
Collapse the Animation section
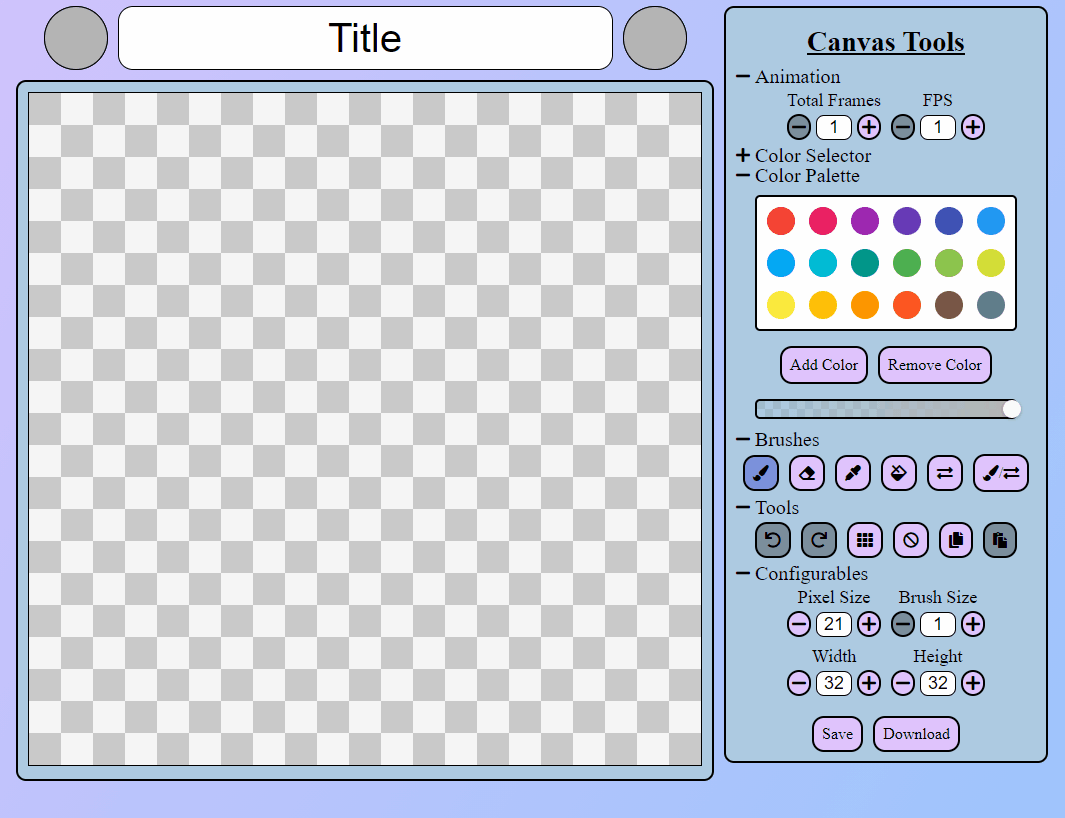(x=743, y=76)
